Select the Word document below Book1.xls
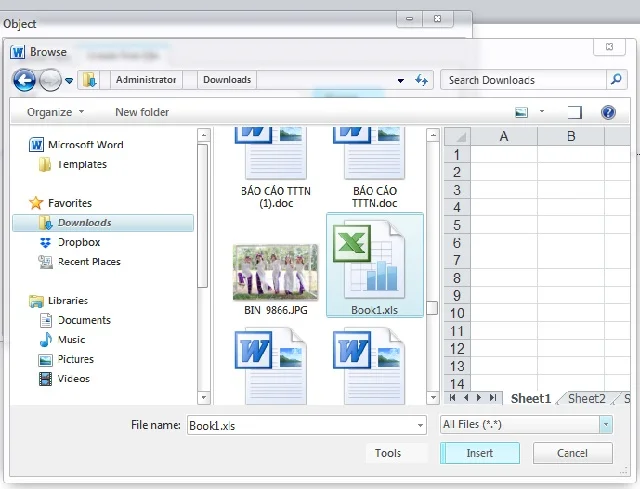Viewport: 640px width, 489px height. click(369, 366)
